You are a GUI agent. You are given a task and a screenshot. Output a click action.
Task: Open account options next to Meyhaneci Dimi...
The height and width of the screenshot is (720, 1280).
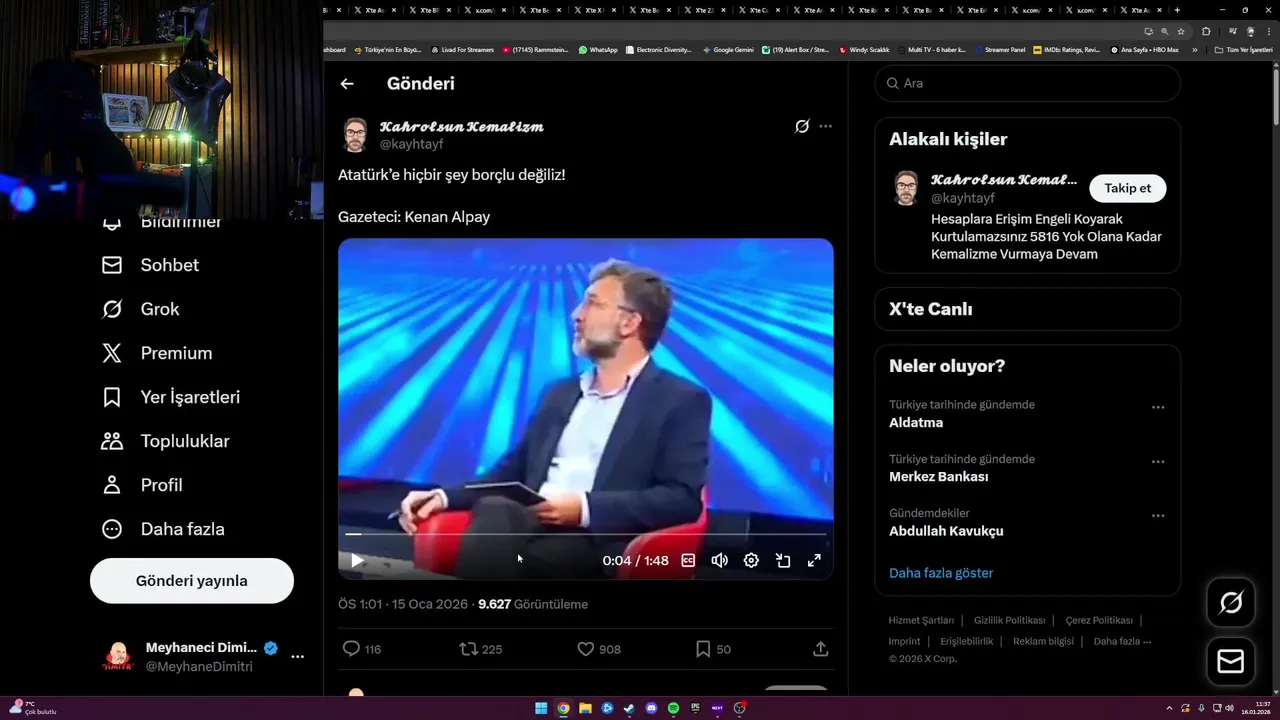tap(297, 657)
